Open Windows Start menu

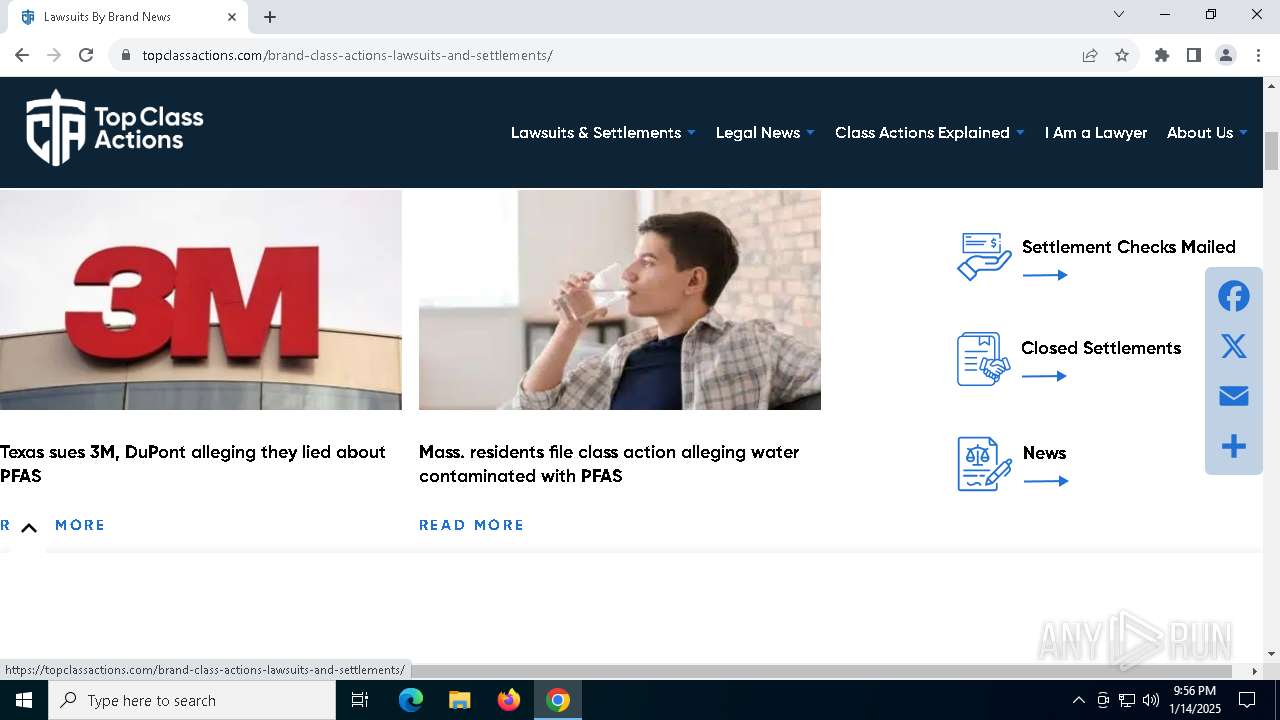[24, 700]
